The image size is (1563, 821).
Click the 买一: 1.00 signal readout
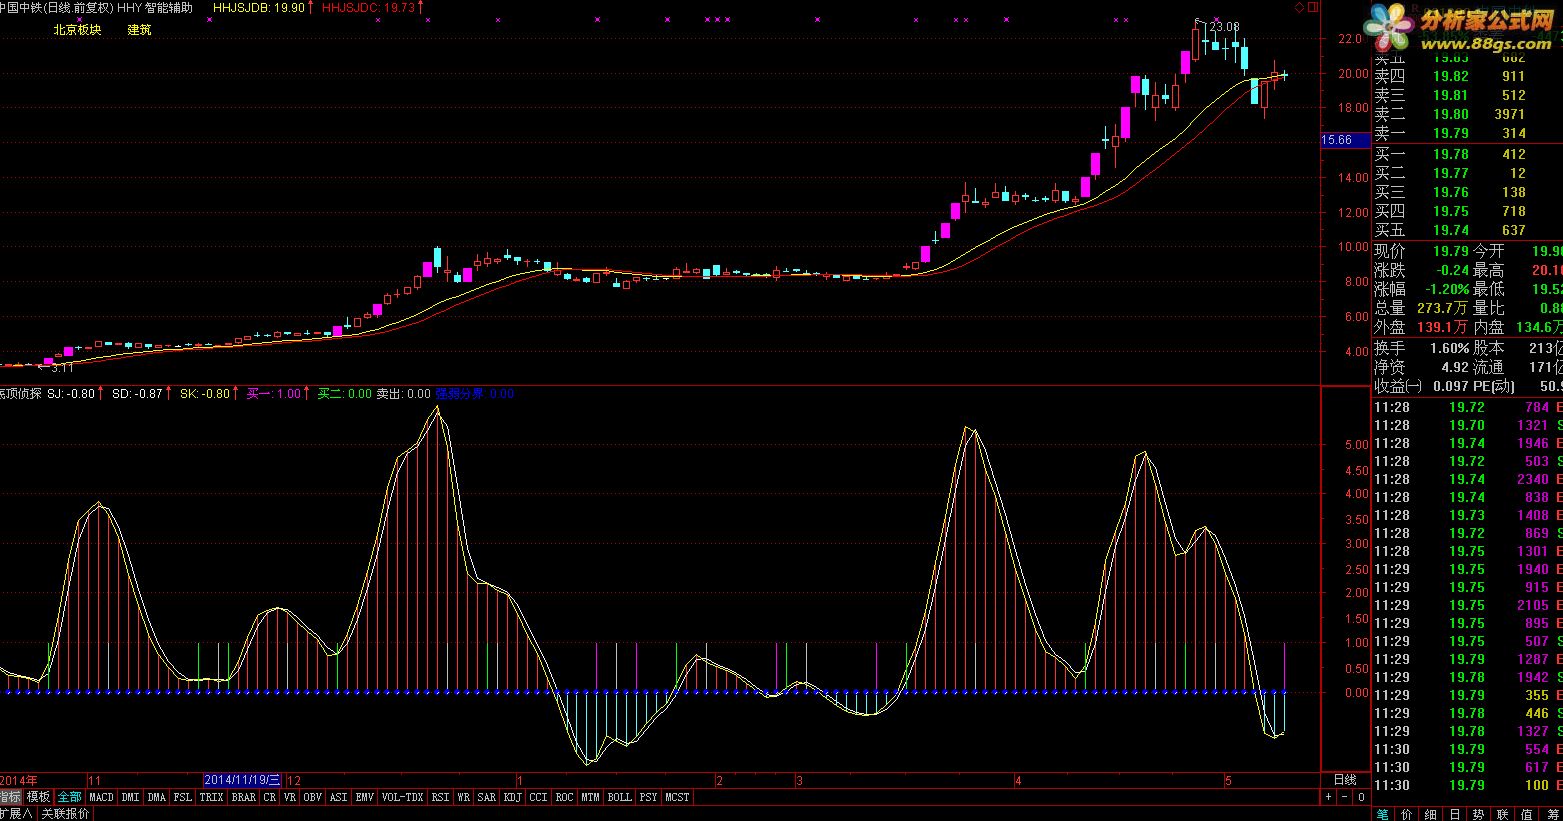point(273,394)
